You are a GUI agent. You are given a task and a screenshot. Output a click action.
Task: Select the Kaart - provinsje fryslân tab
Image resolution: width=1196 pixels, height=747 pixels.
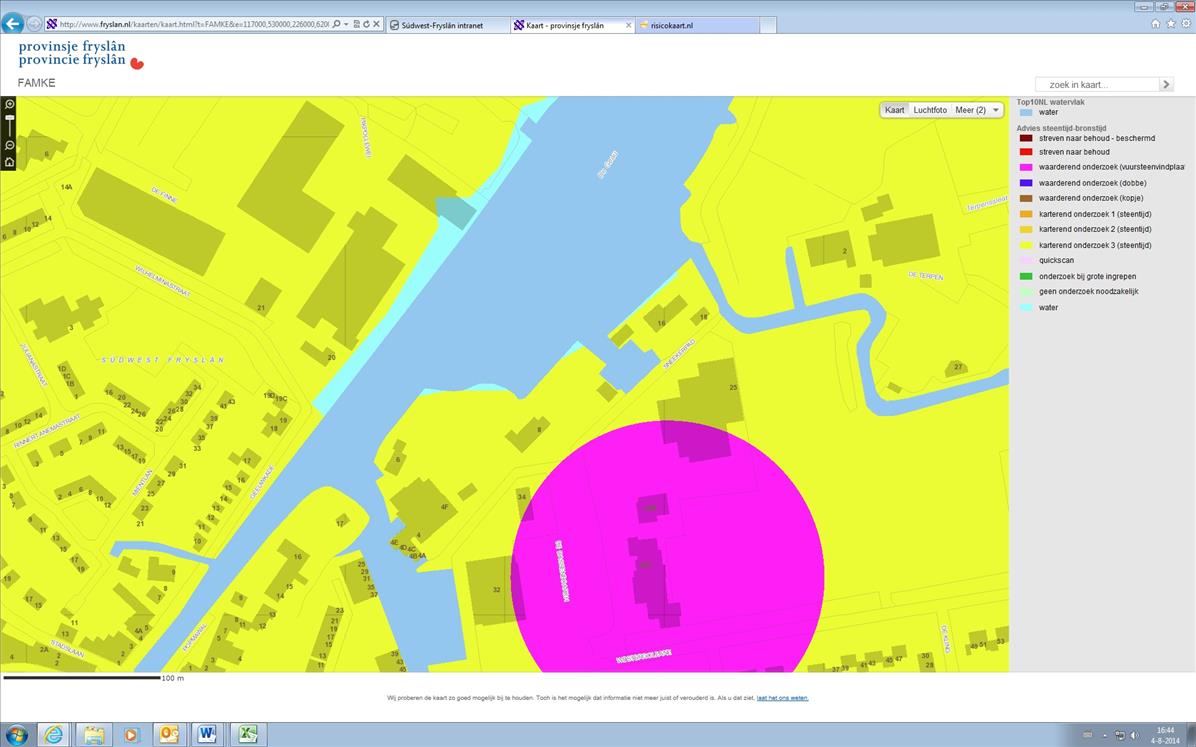tap(573, 25)
